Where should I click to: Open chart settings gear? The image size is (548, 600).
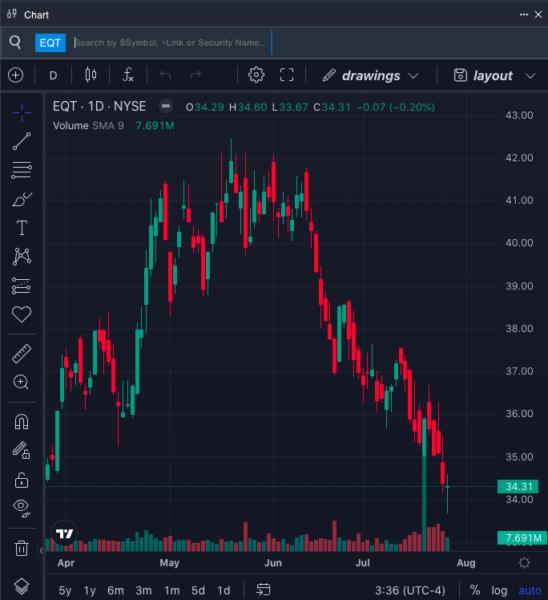[x=256, y=75]
